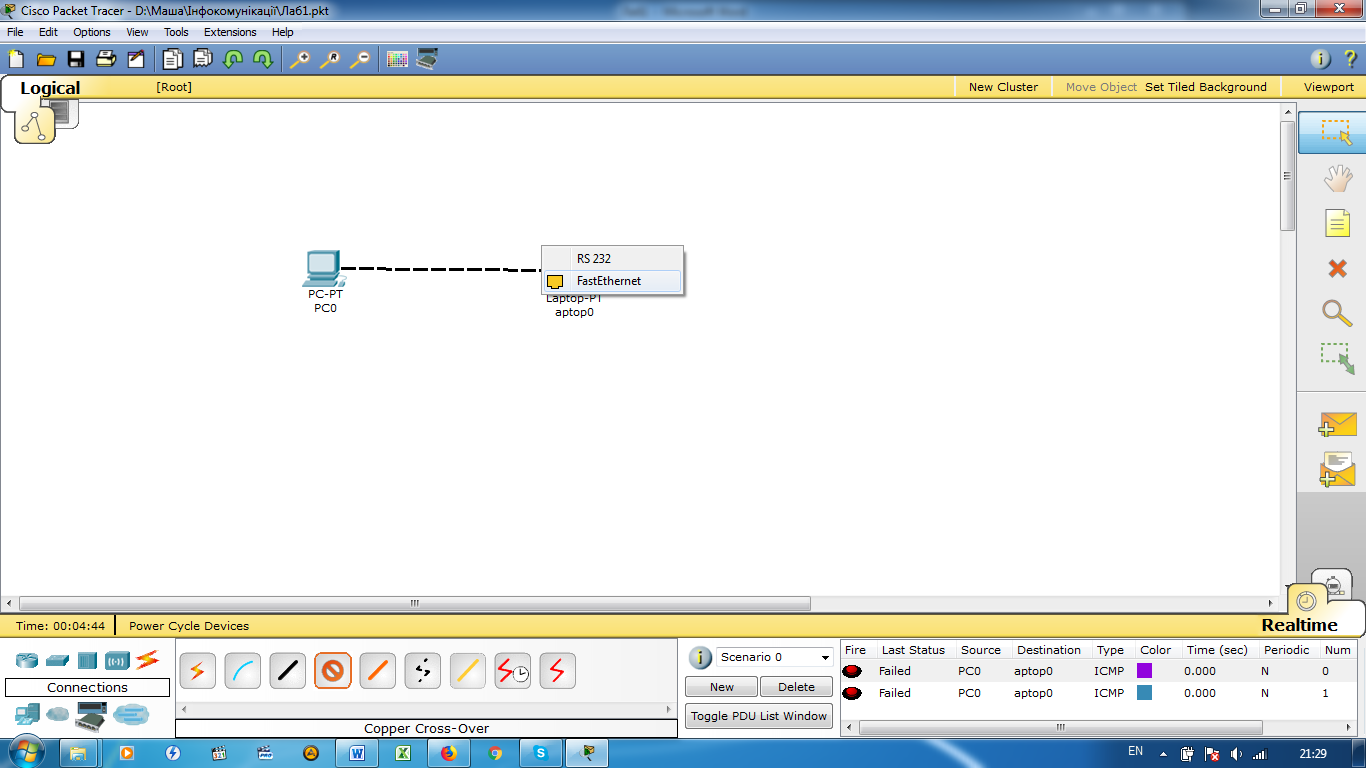Screen dimensions: 1366x768
Task: Choose Copper Straight-Through cable
Action: point(288,671)
